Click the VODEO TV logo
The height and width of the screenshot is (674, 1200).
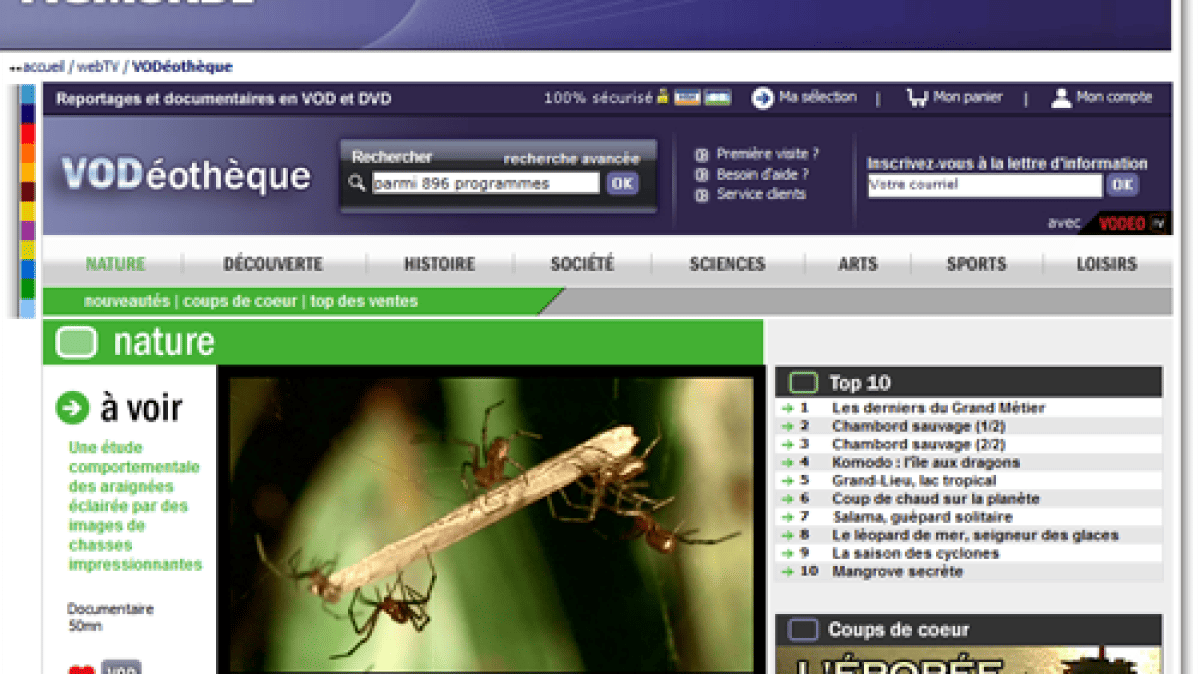coord(1133,223)
